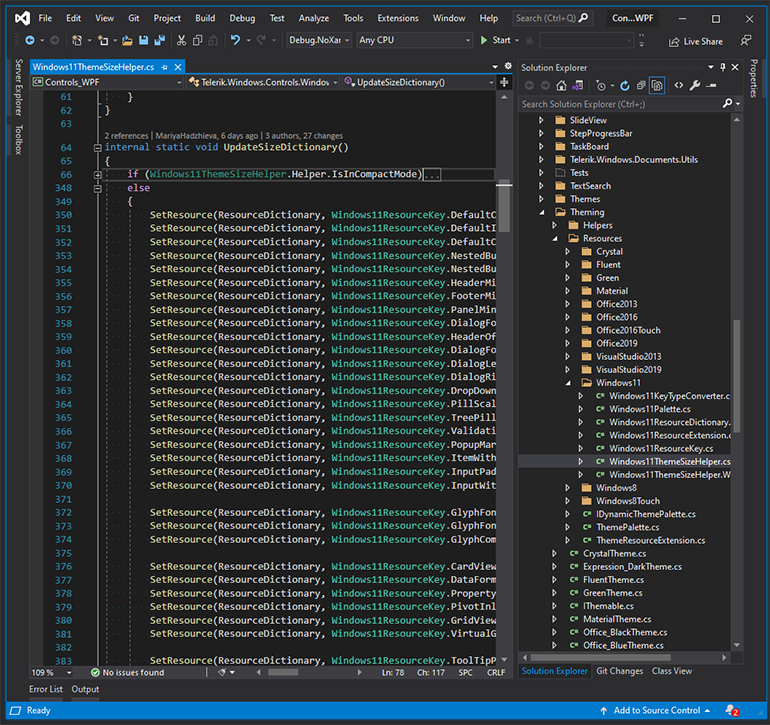Screen dimensions: 770x725
Task: Toggle the Show All Files button
Action: tap(657, 86)
